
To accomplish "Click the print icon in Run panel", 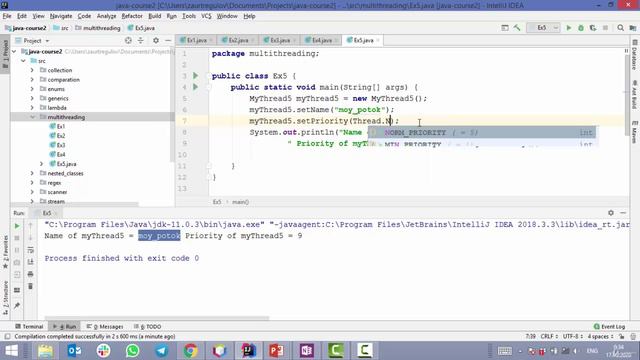I will (x=30, y=274).
